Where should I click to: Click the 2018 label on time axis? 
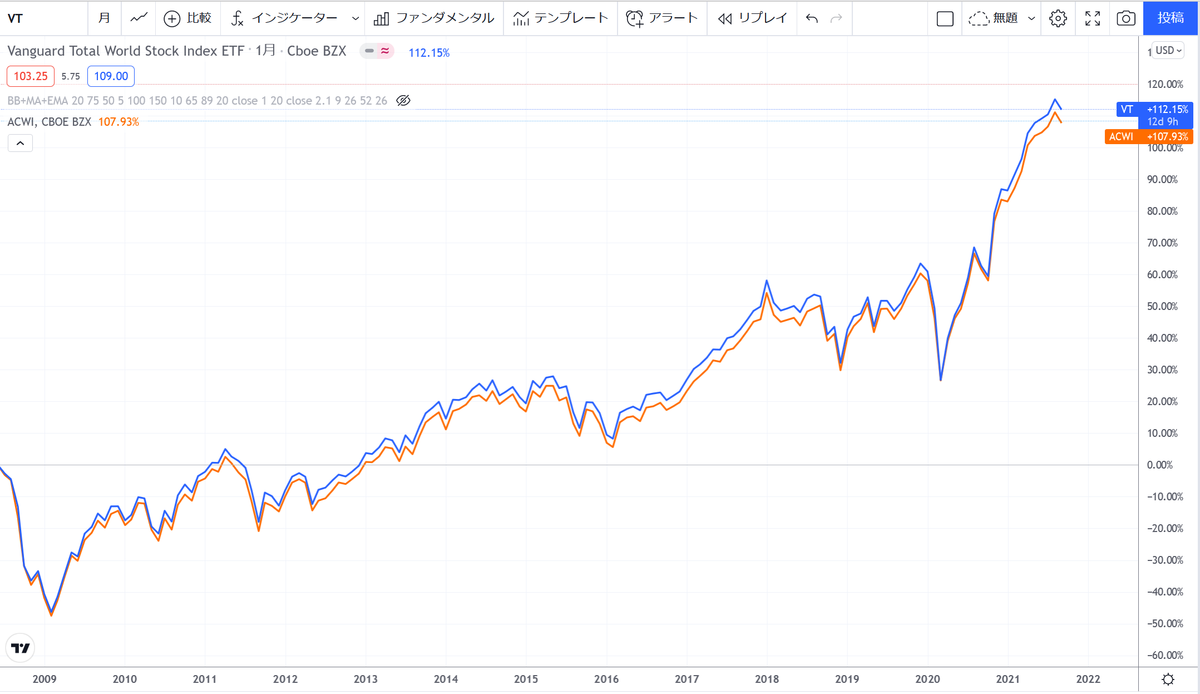tap(767, 679)
